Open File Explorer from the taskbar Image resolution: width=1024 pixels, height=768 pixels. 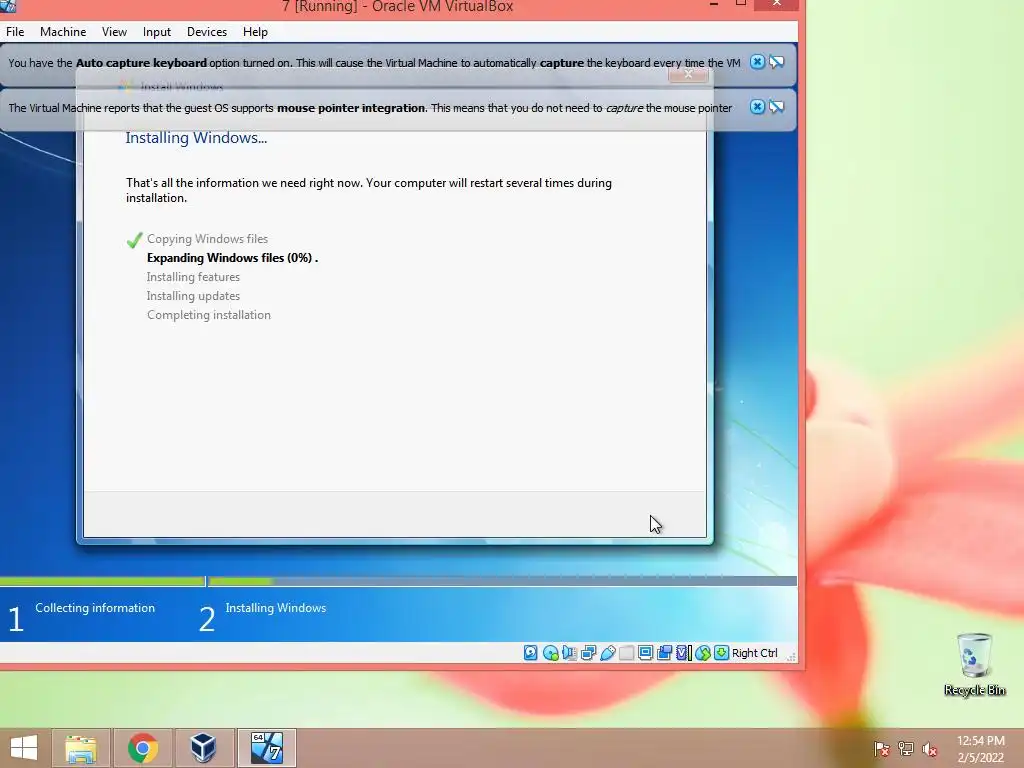coord(81,748)
